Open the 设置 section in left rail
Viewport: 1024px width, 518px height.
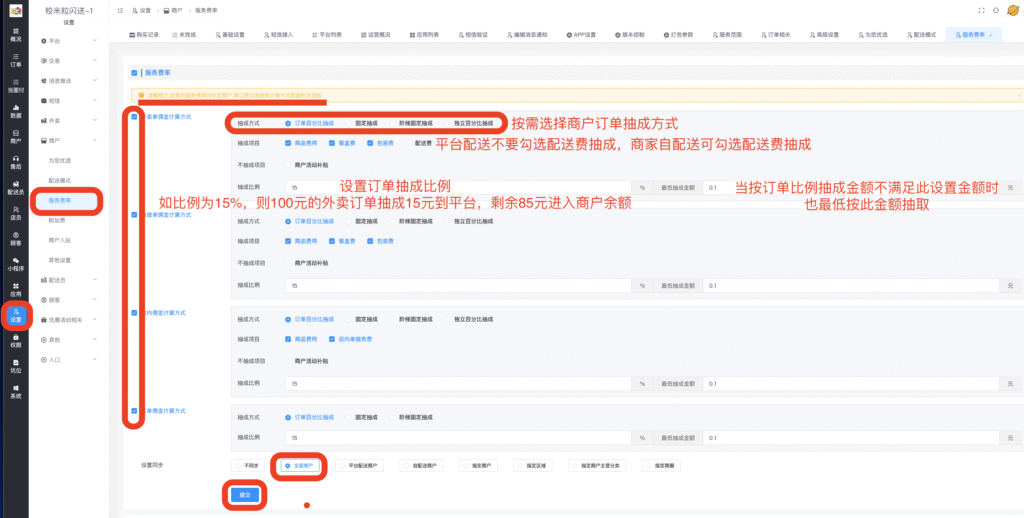tap(16, 316)
